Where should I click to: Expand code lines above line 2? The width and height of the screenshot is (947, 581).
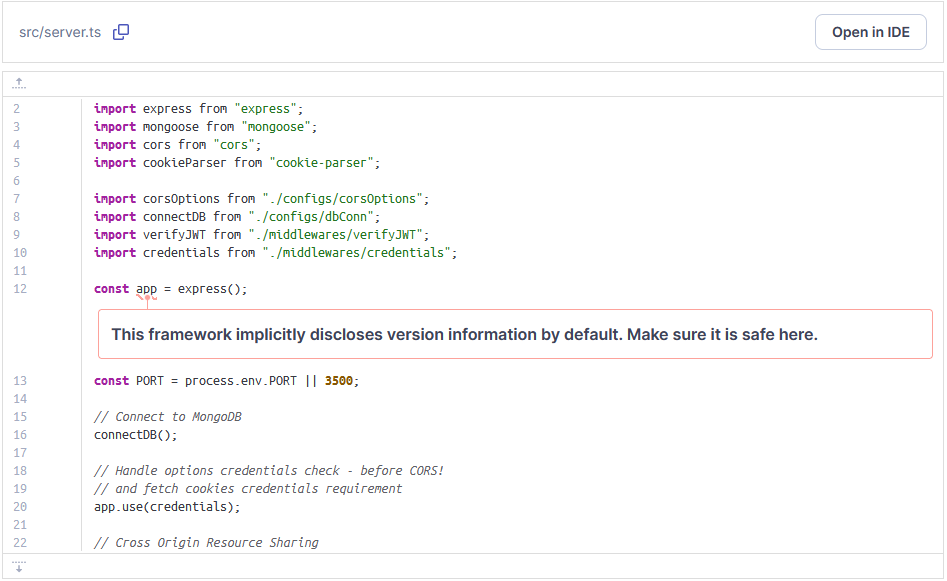[x=19, y=84]
